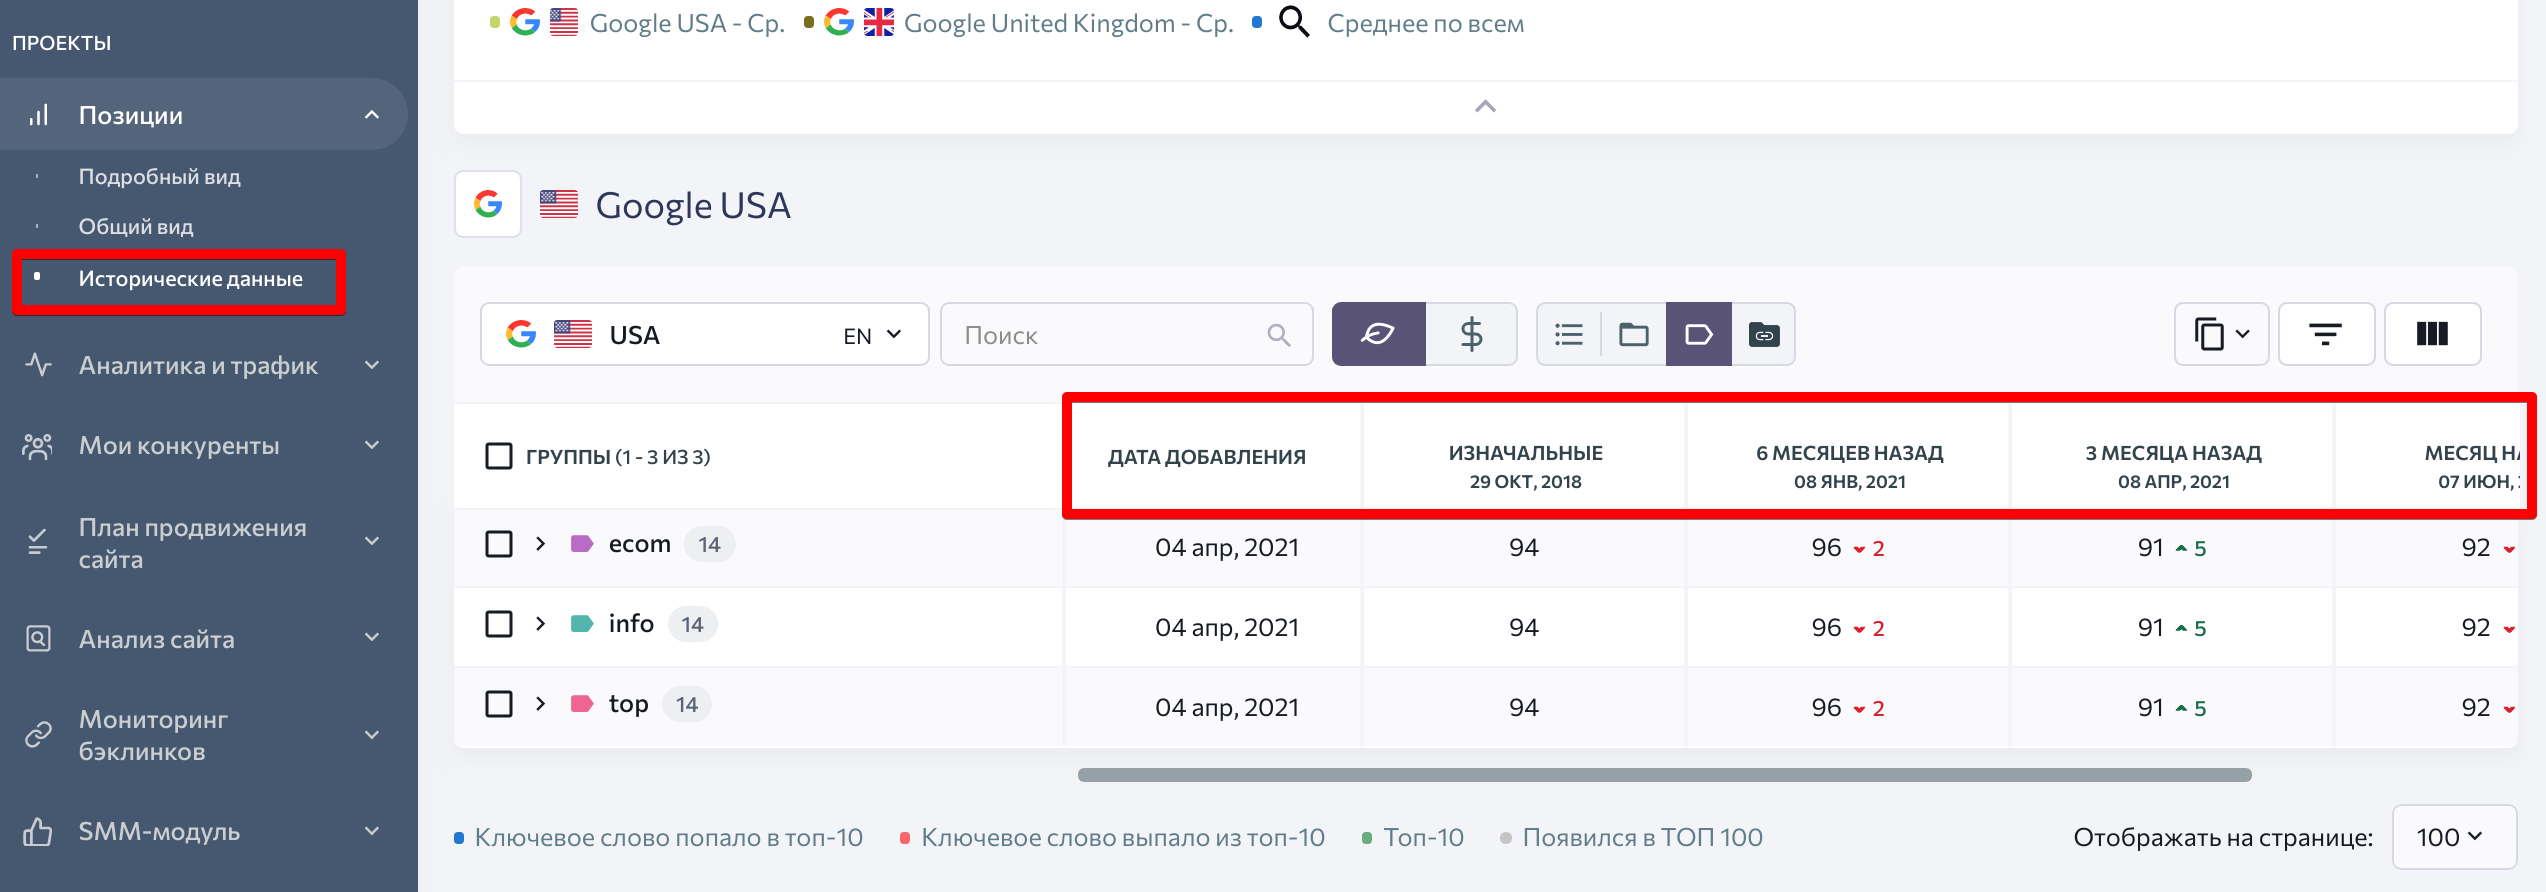Expand the SMM-модуль chevron
This screenshot has height=892, width=2546.
(x=372, y=831)
